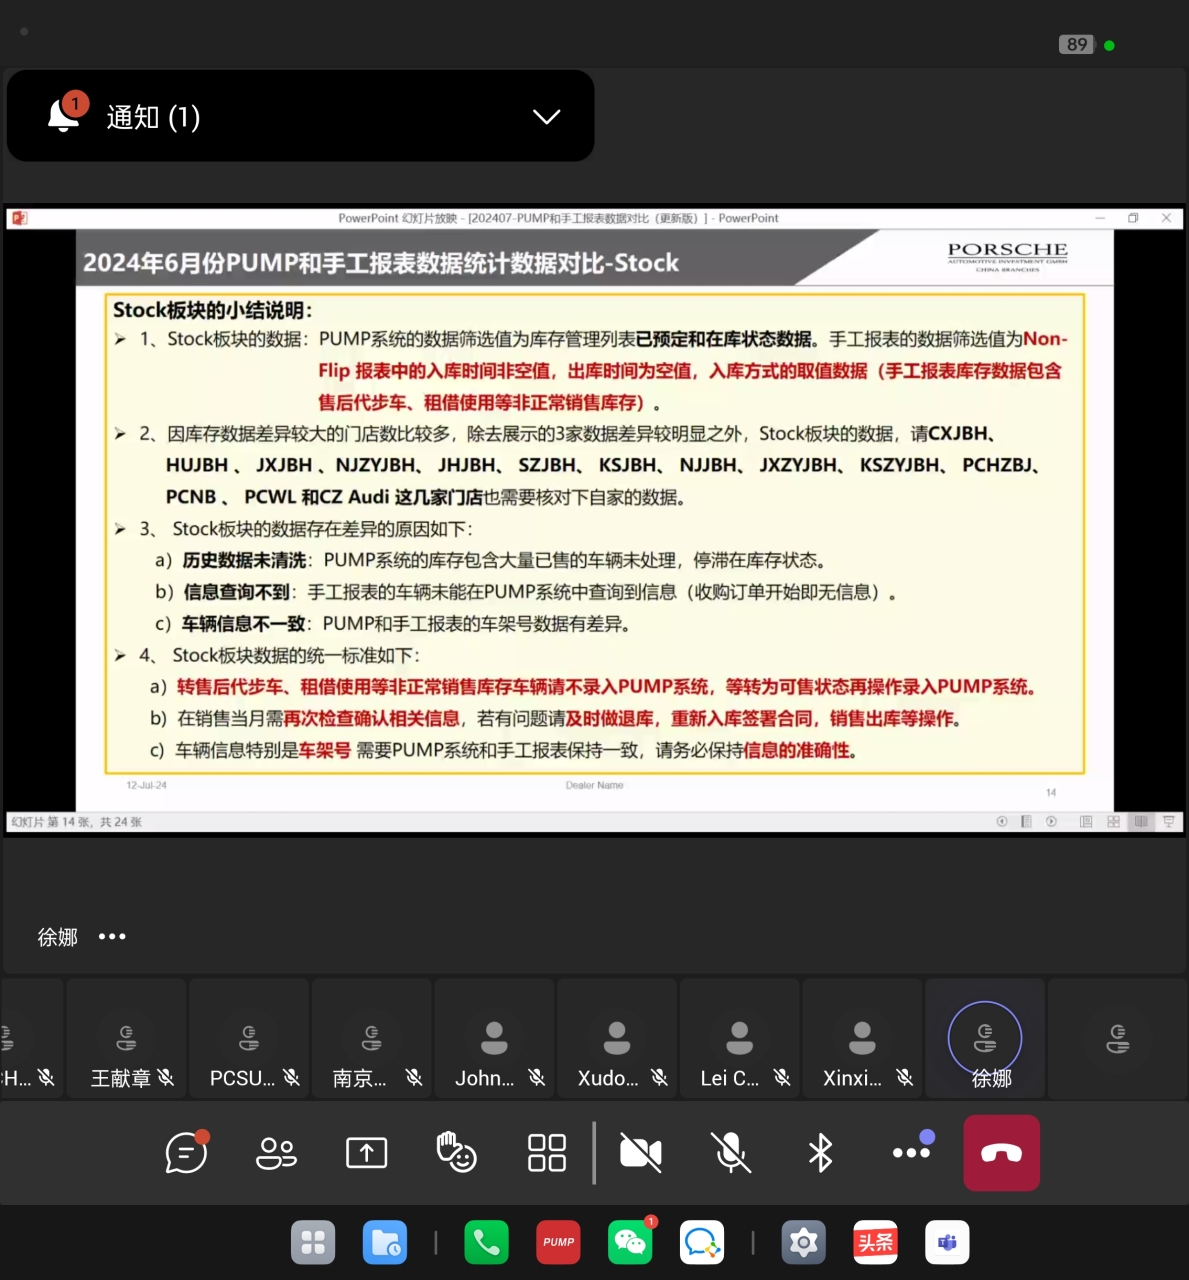Tap the notification bell icon
1189x1280 pixels.
[64, 114]
